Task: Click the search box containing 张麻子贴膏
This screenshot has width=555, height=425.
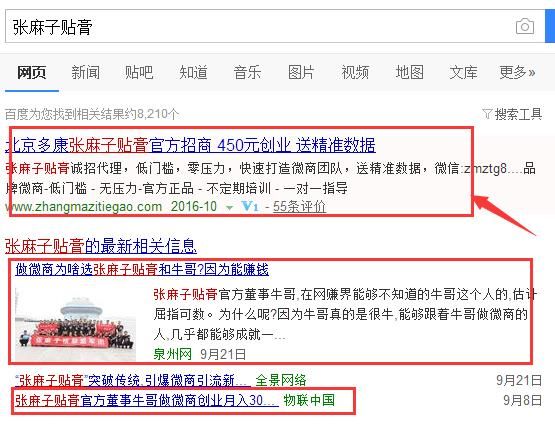Action: click(x=275, y=27)
